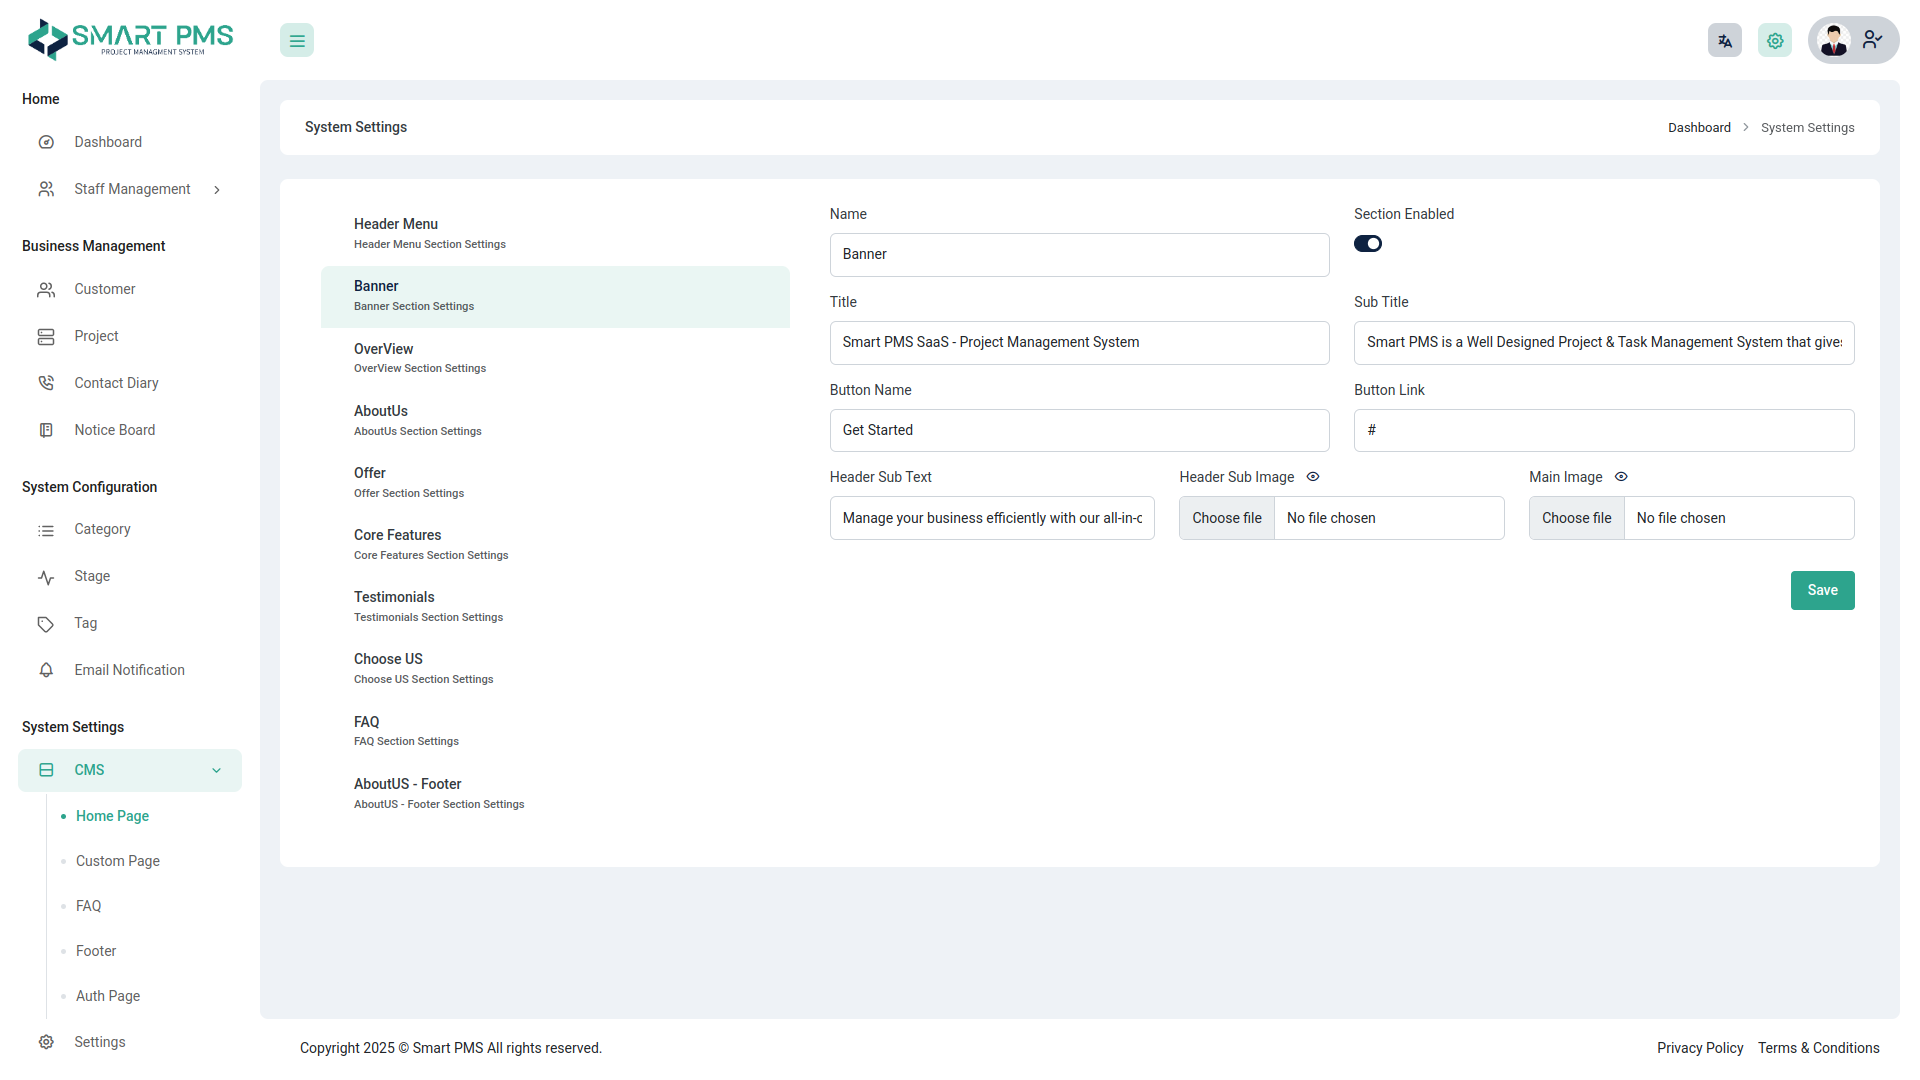The image size is (1920, 1080).
Task: Select the Stage activity icon
Action: click(46, 576)
